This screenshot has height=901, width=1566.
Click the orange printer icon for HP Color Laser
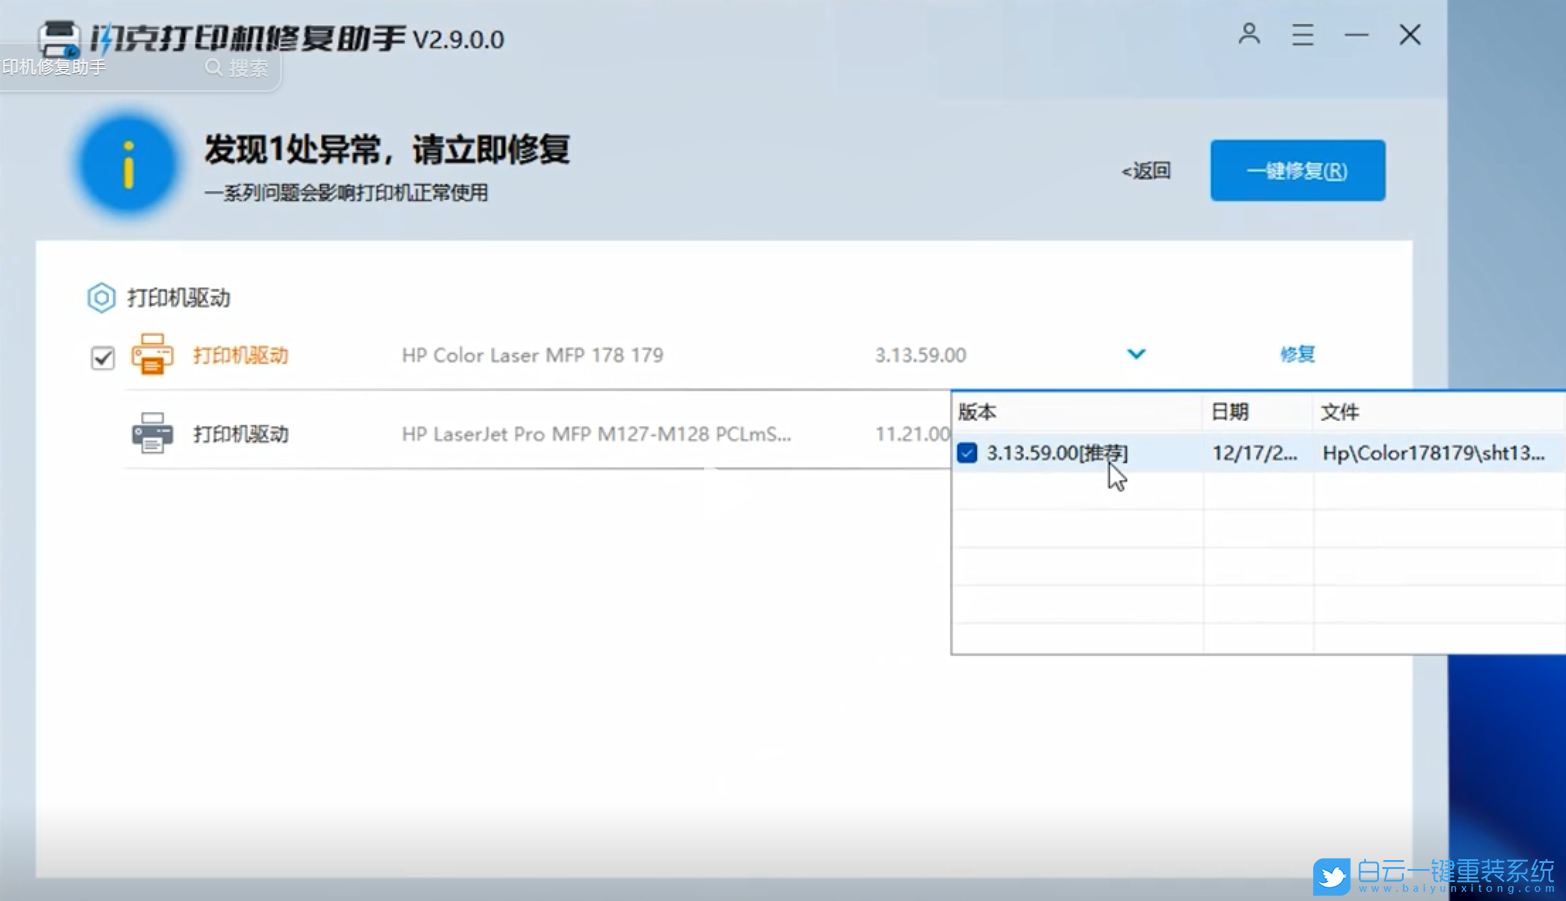tap(152, 355)
